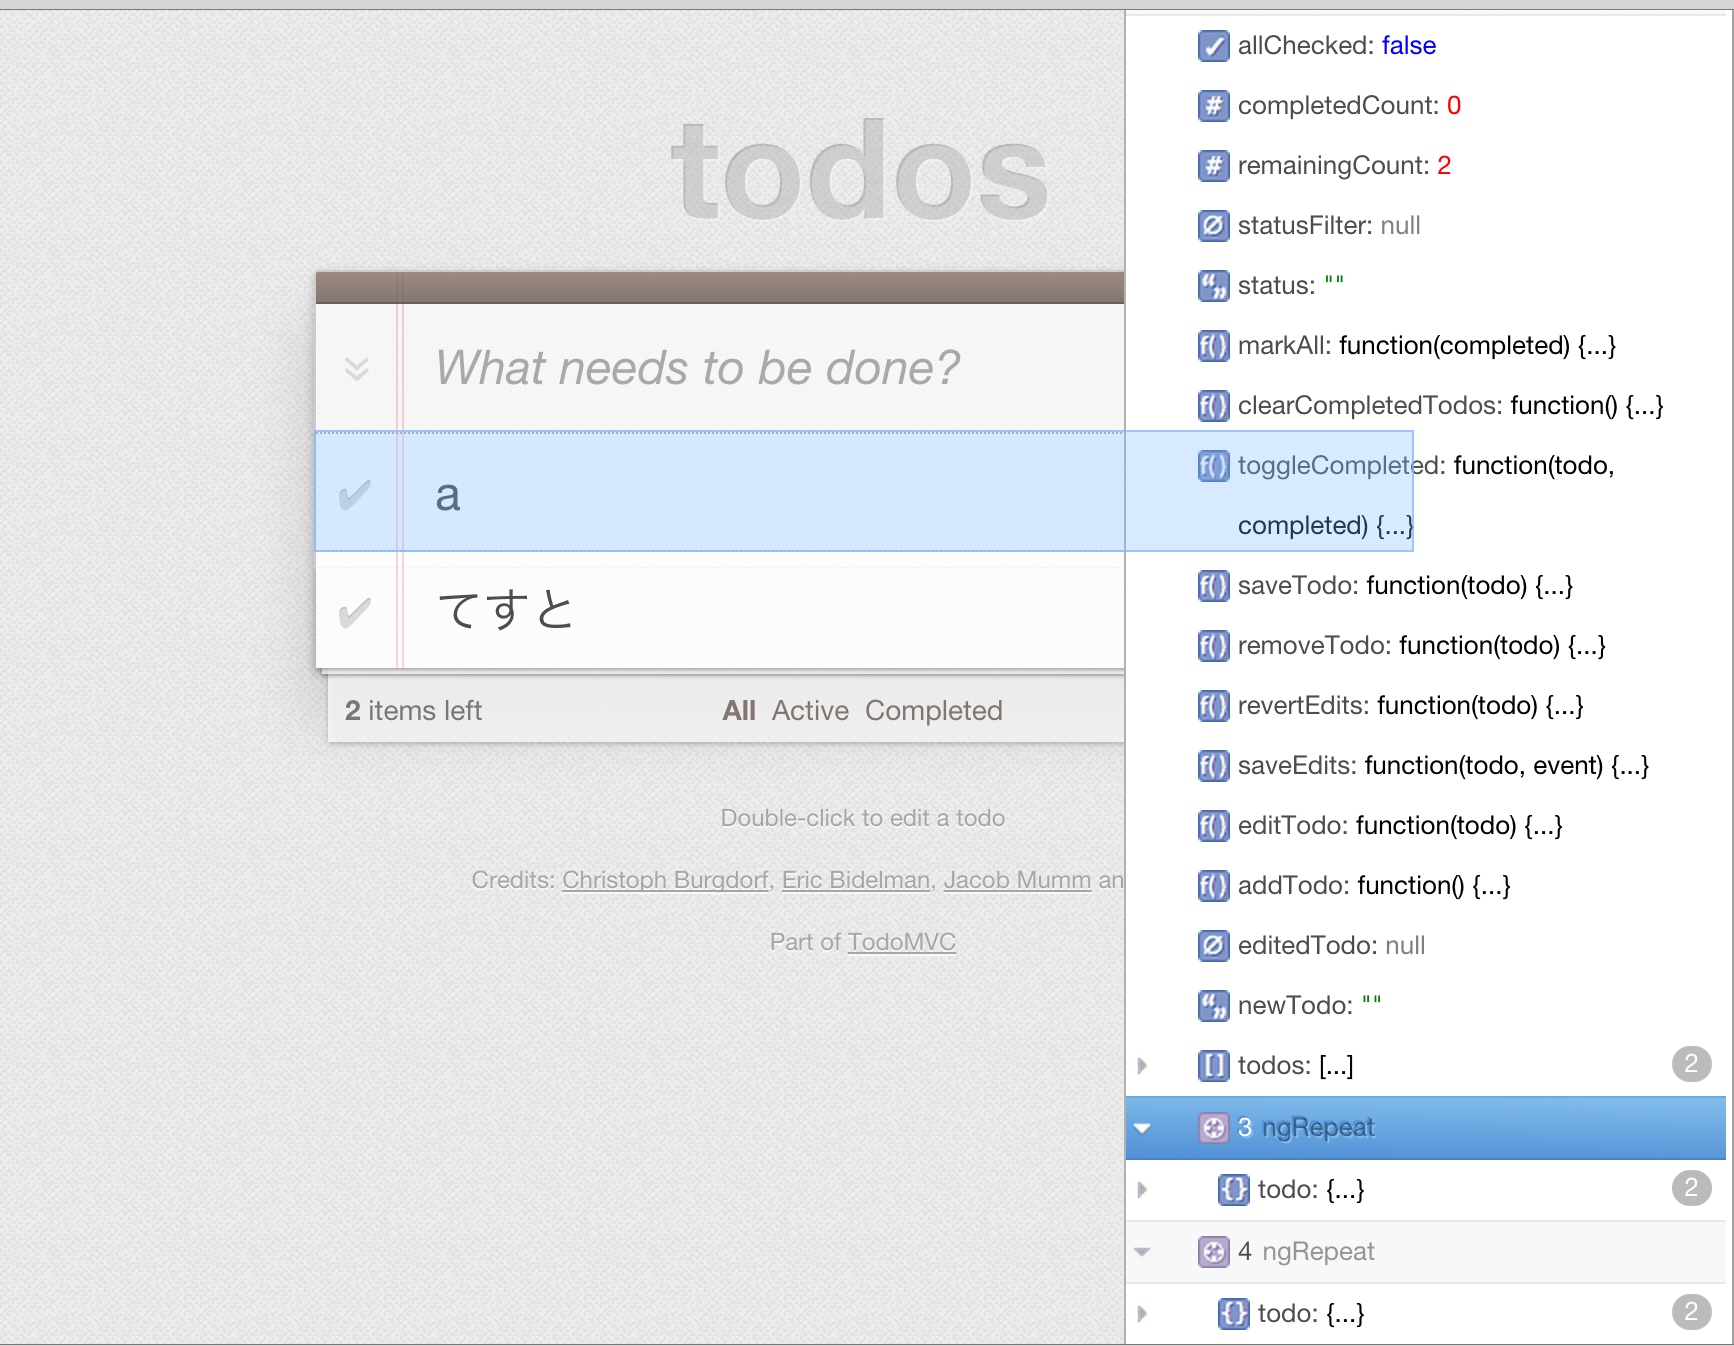
Task: Switch to the Completed filter
Action: click(934, 710)
